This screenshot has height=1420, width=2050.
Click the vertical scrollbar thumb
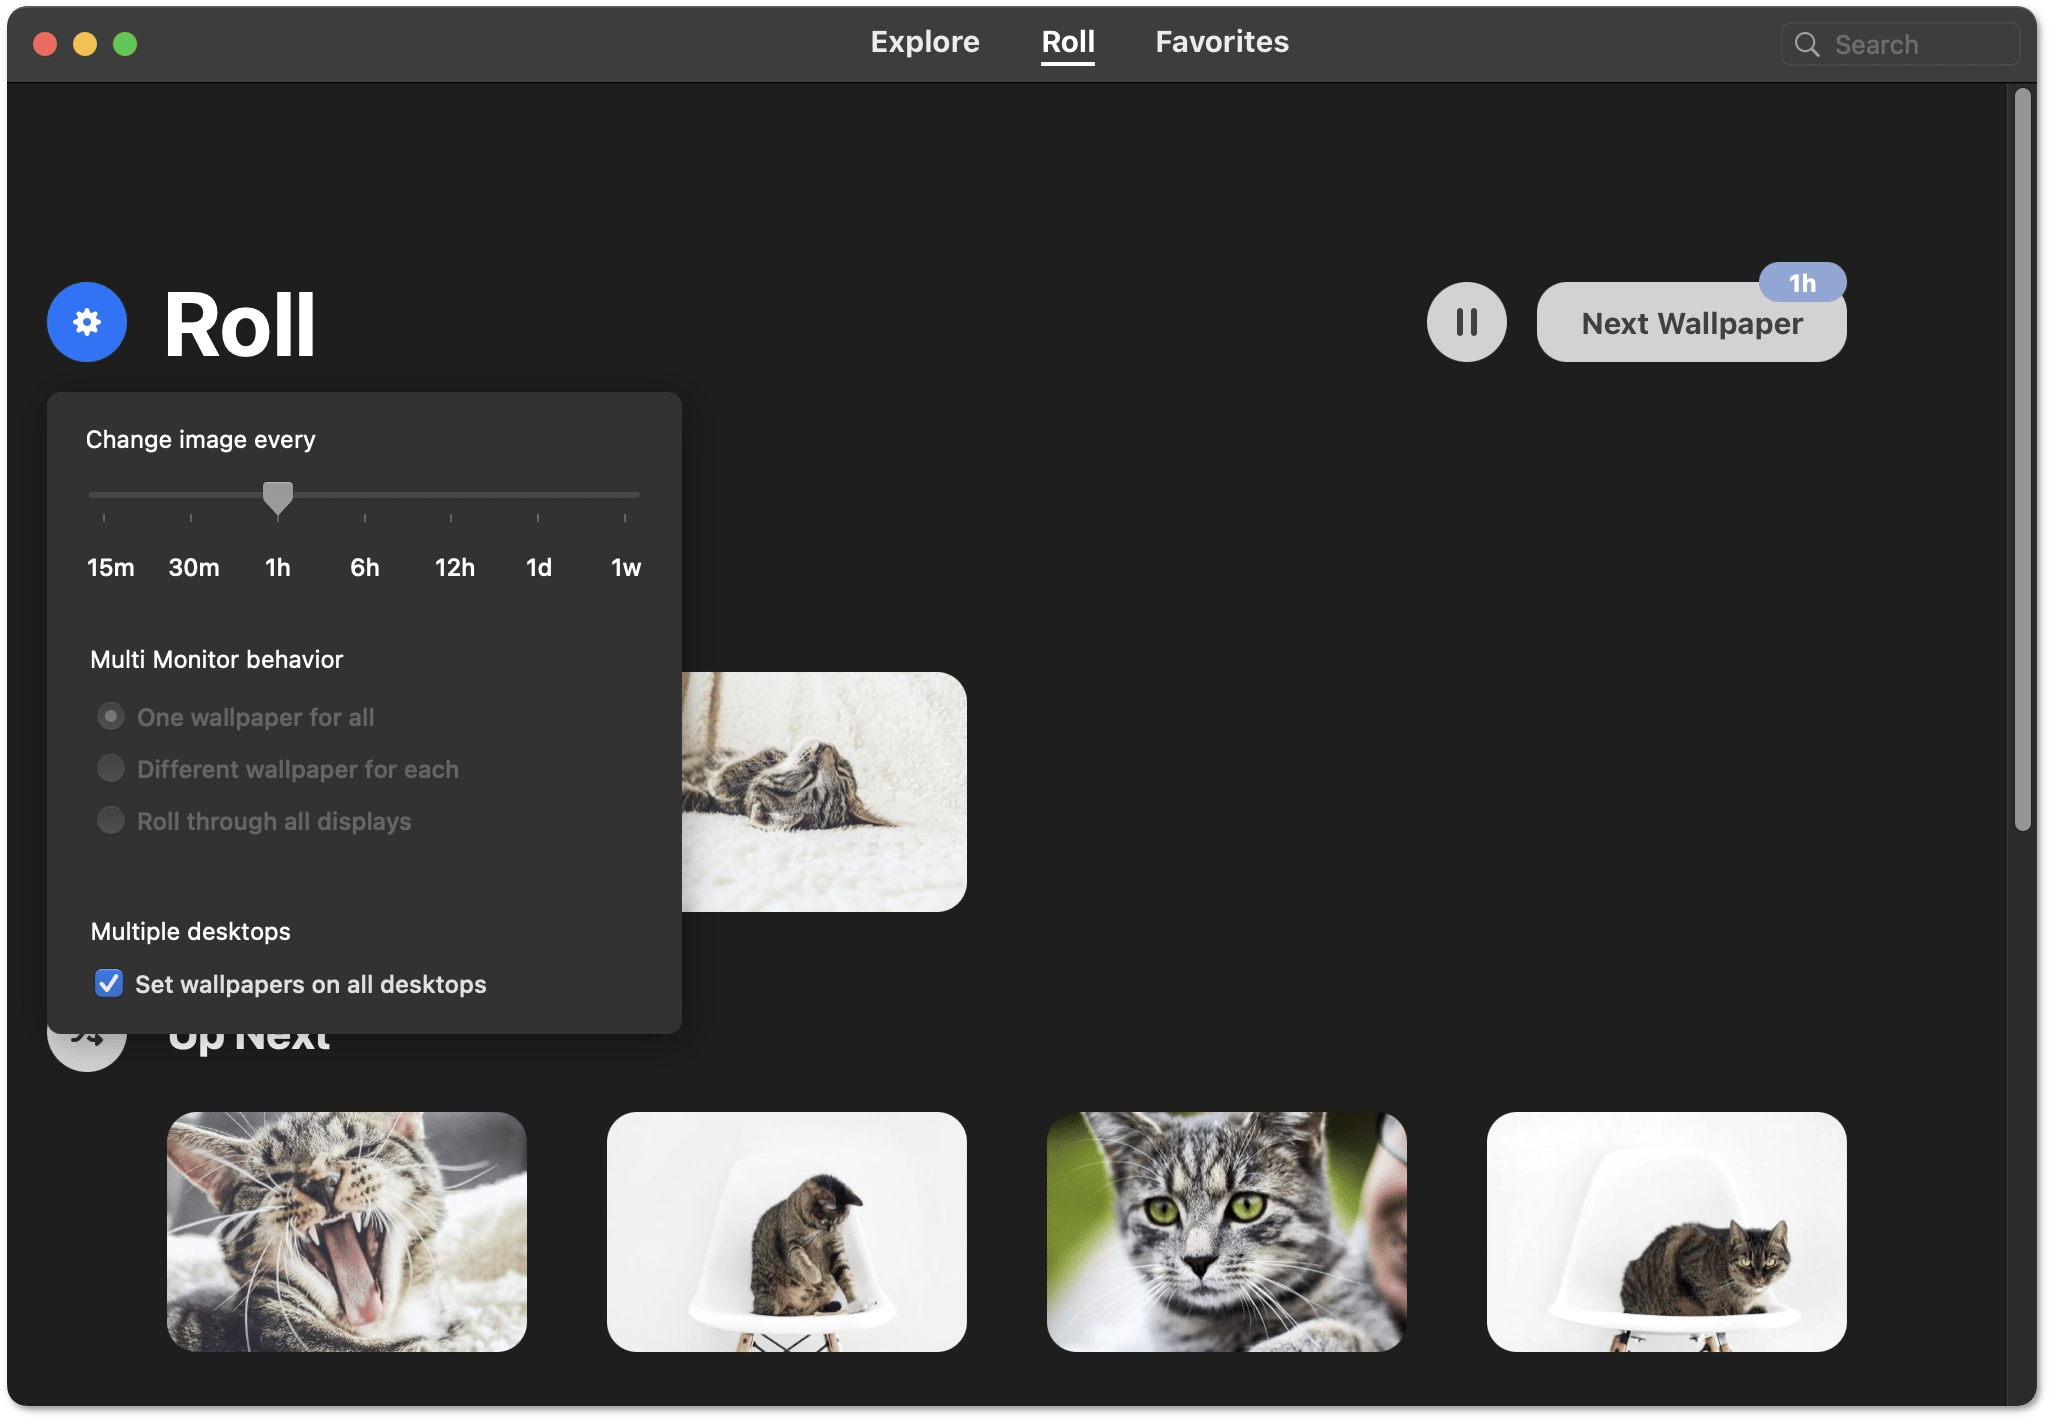pos(2022,460)
